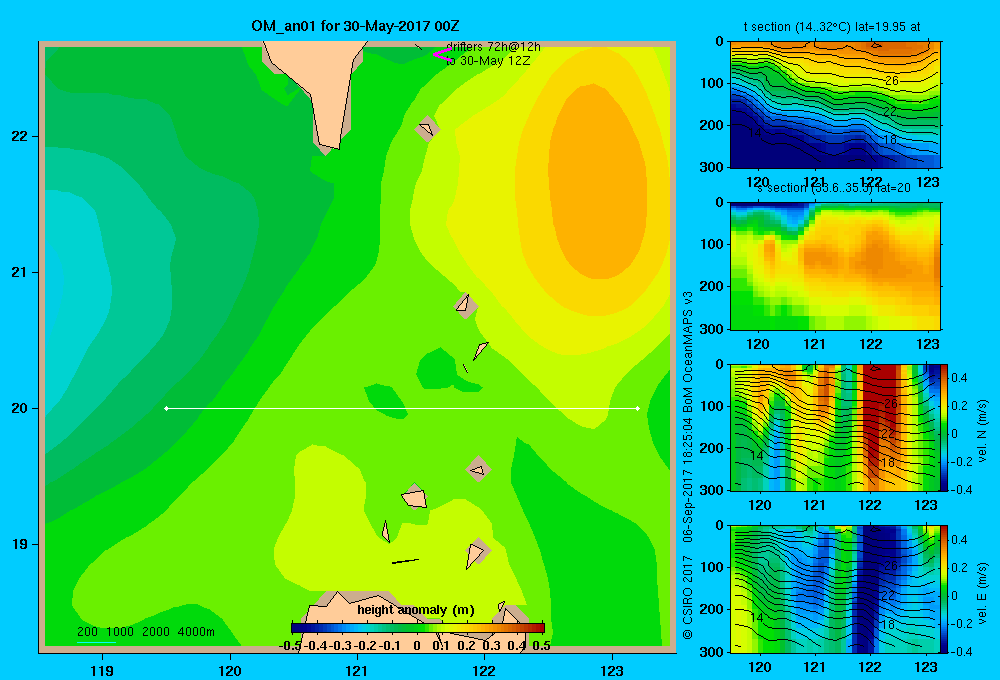Click the '0.4' tick on vel. N colorbar

(959, 378)
